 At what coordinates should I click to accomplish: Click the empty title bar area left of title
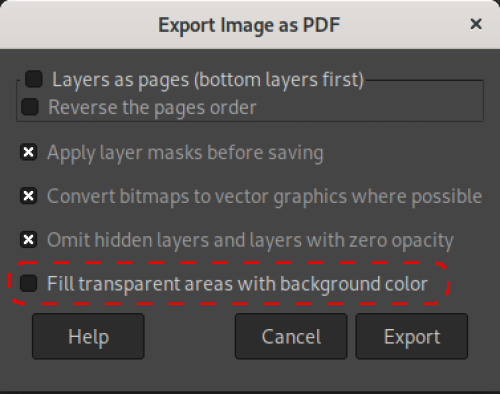(x=80, y=25)
